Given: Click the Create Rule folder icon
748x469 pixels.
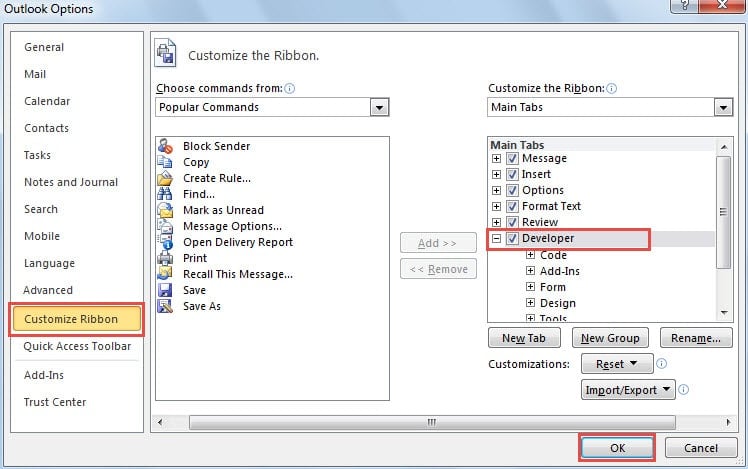Looking at the screenshot, I should [165, 178].
